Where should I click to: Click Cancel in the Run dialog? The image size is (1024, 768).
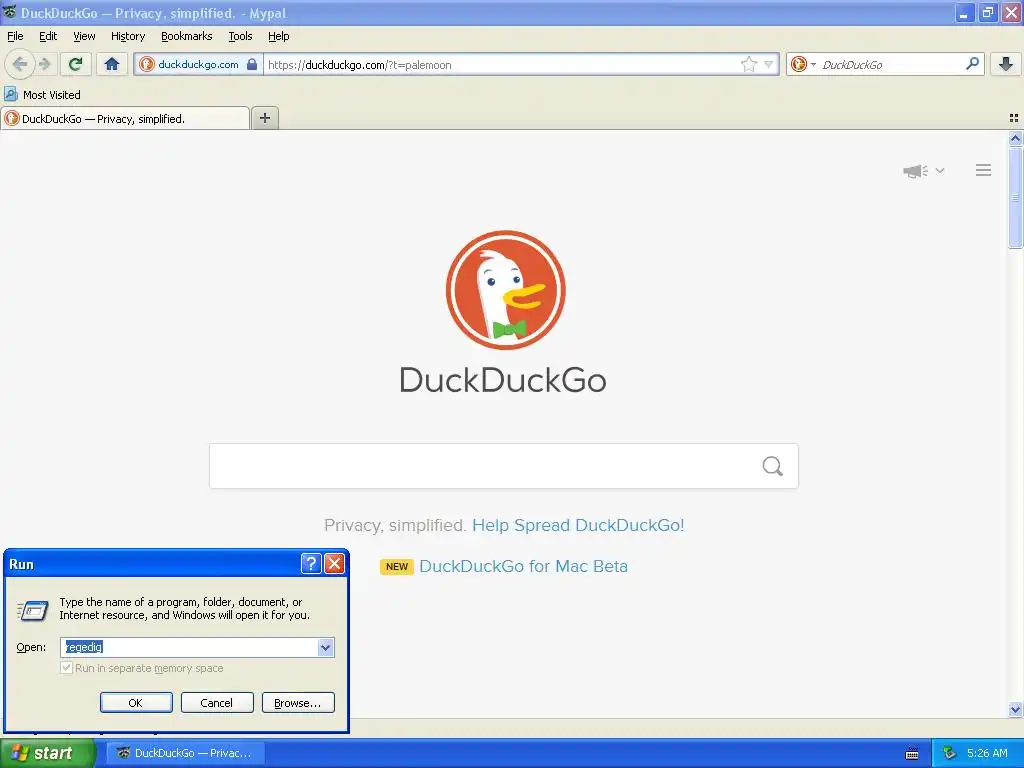pyautogui.click(x=217, y=703)
